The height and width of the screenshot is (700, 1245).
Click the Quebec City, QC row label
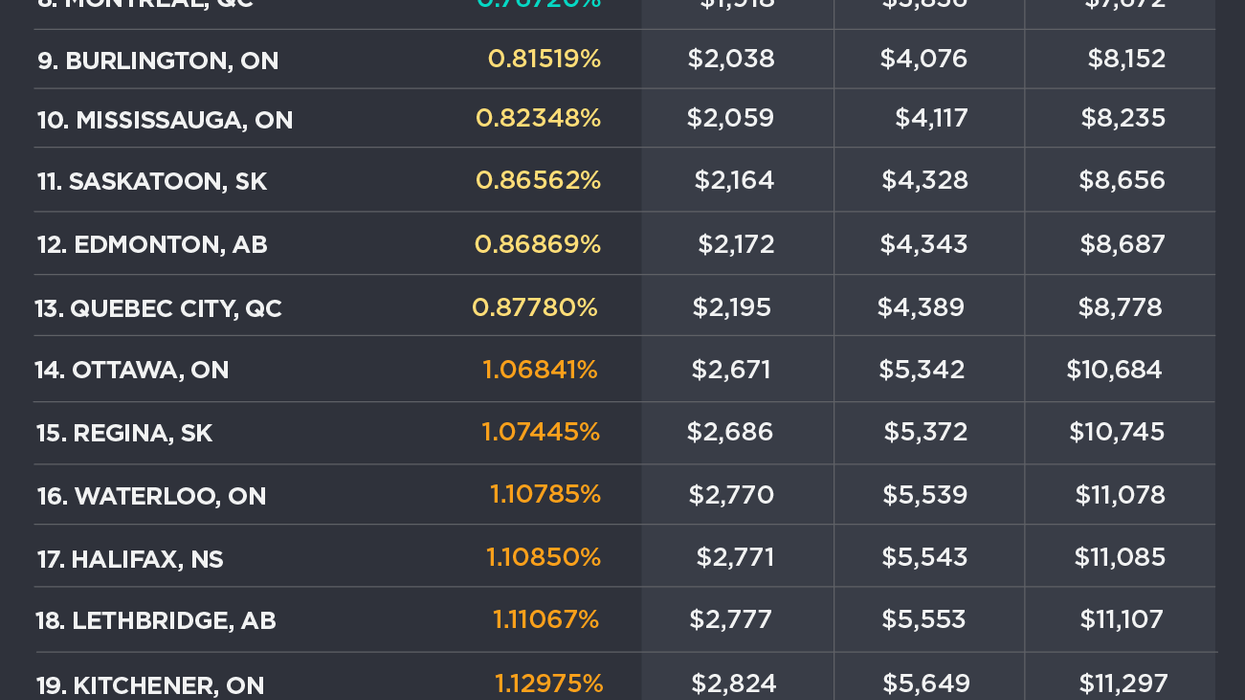pos(158,309)
